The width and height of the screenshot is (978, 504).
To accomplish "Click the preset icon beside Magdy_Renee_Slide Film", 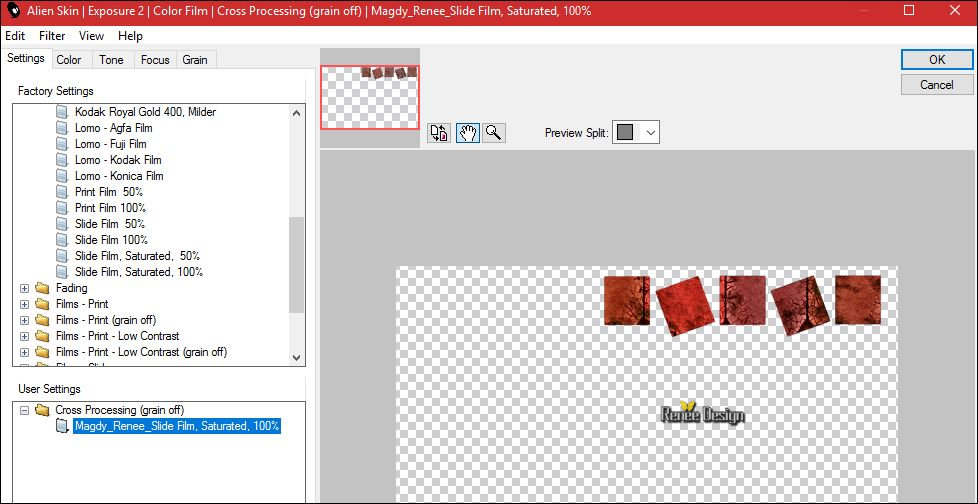I will coord(62,426).
